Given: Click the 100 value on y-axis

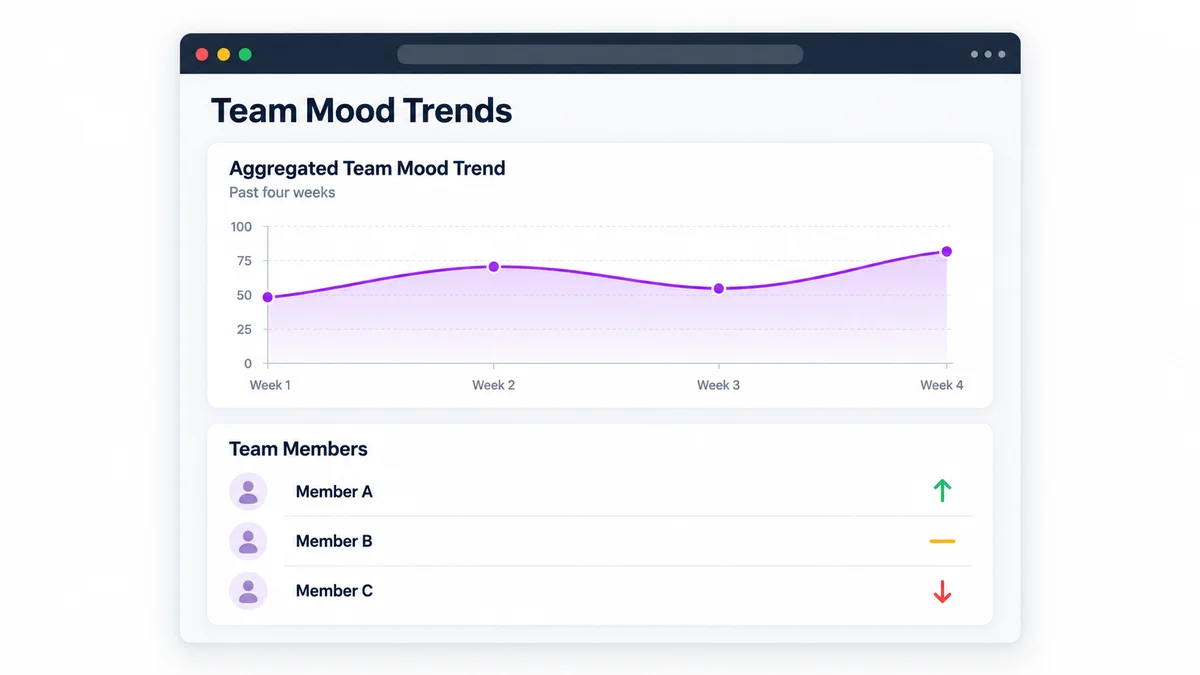Looking at the screenshot, I should click(x=241, y=227).
